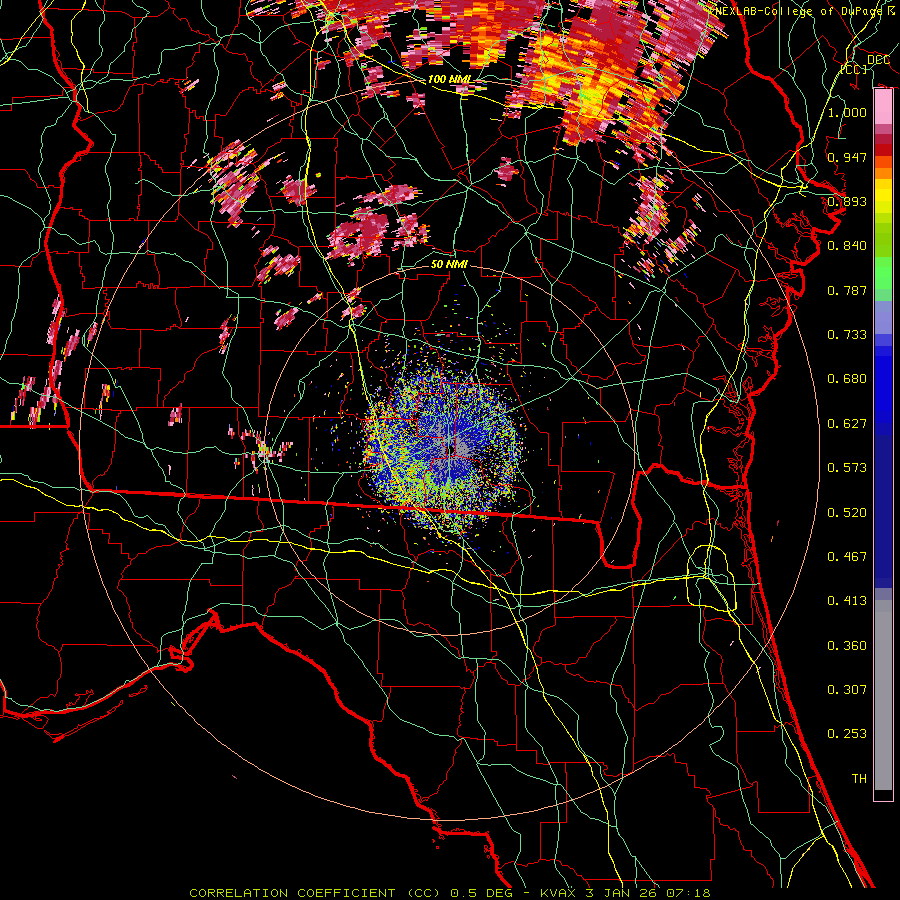Select the 0.360 legend value

847,645
